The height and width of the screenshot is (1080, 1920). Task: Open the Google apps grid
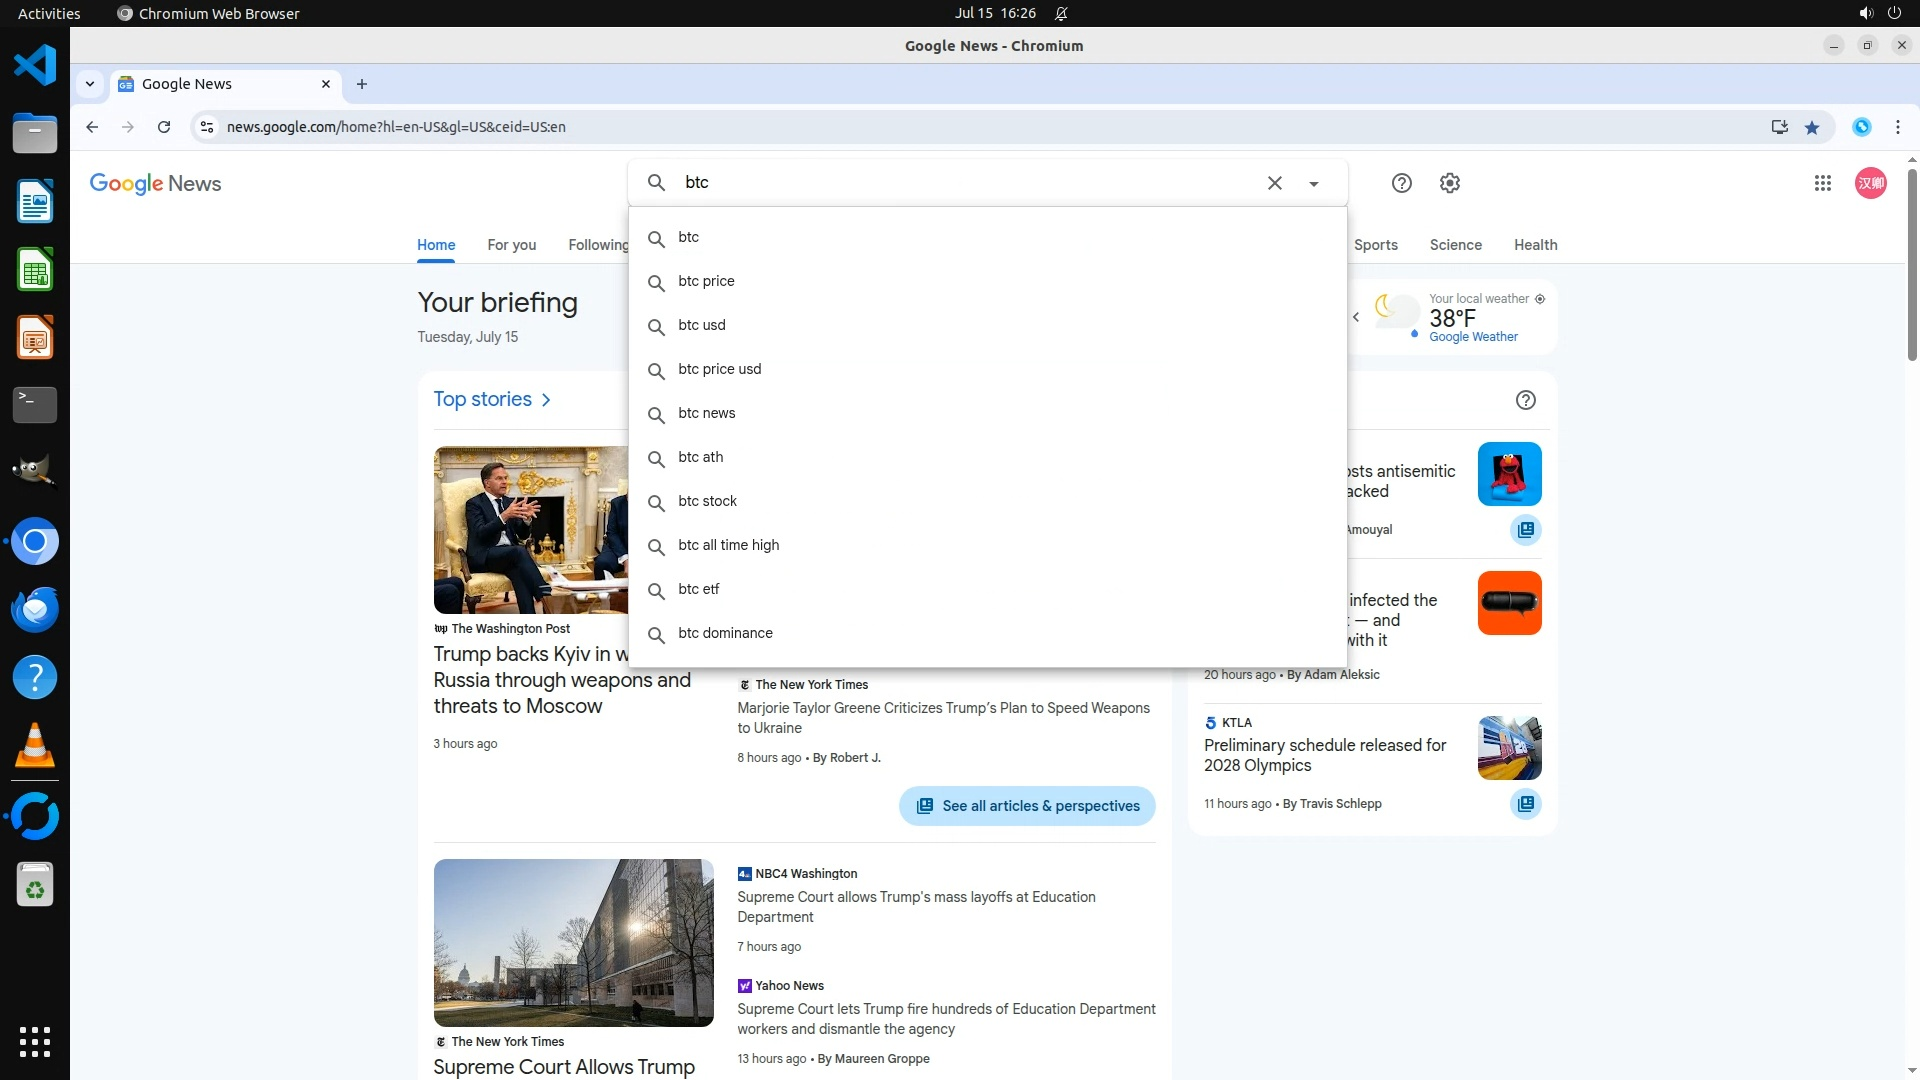pyautogui.click(x=1822, y=183)
